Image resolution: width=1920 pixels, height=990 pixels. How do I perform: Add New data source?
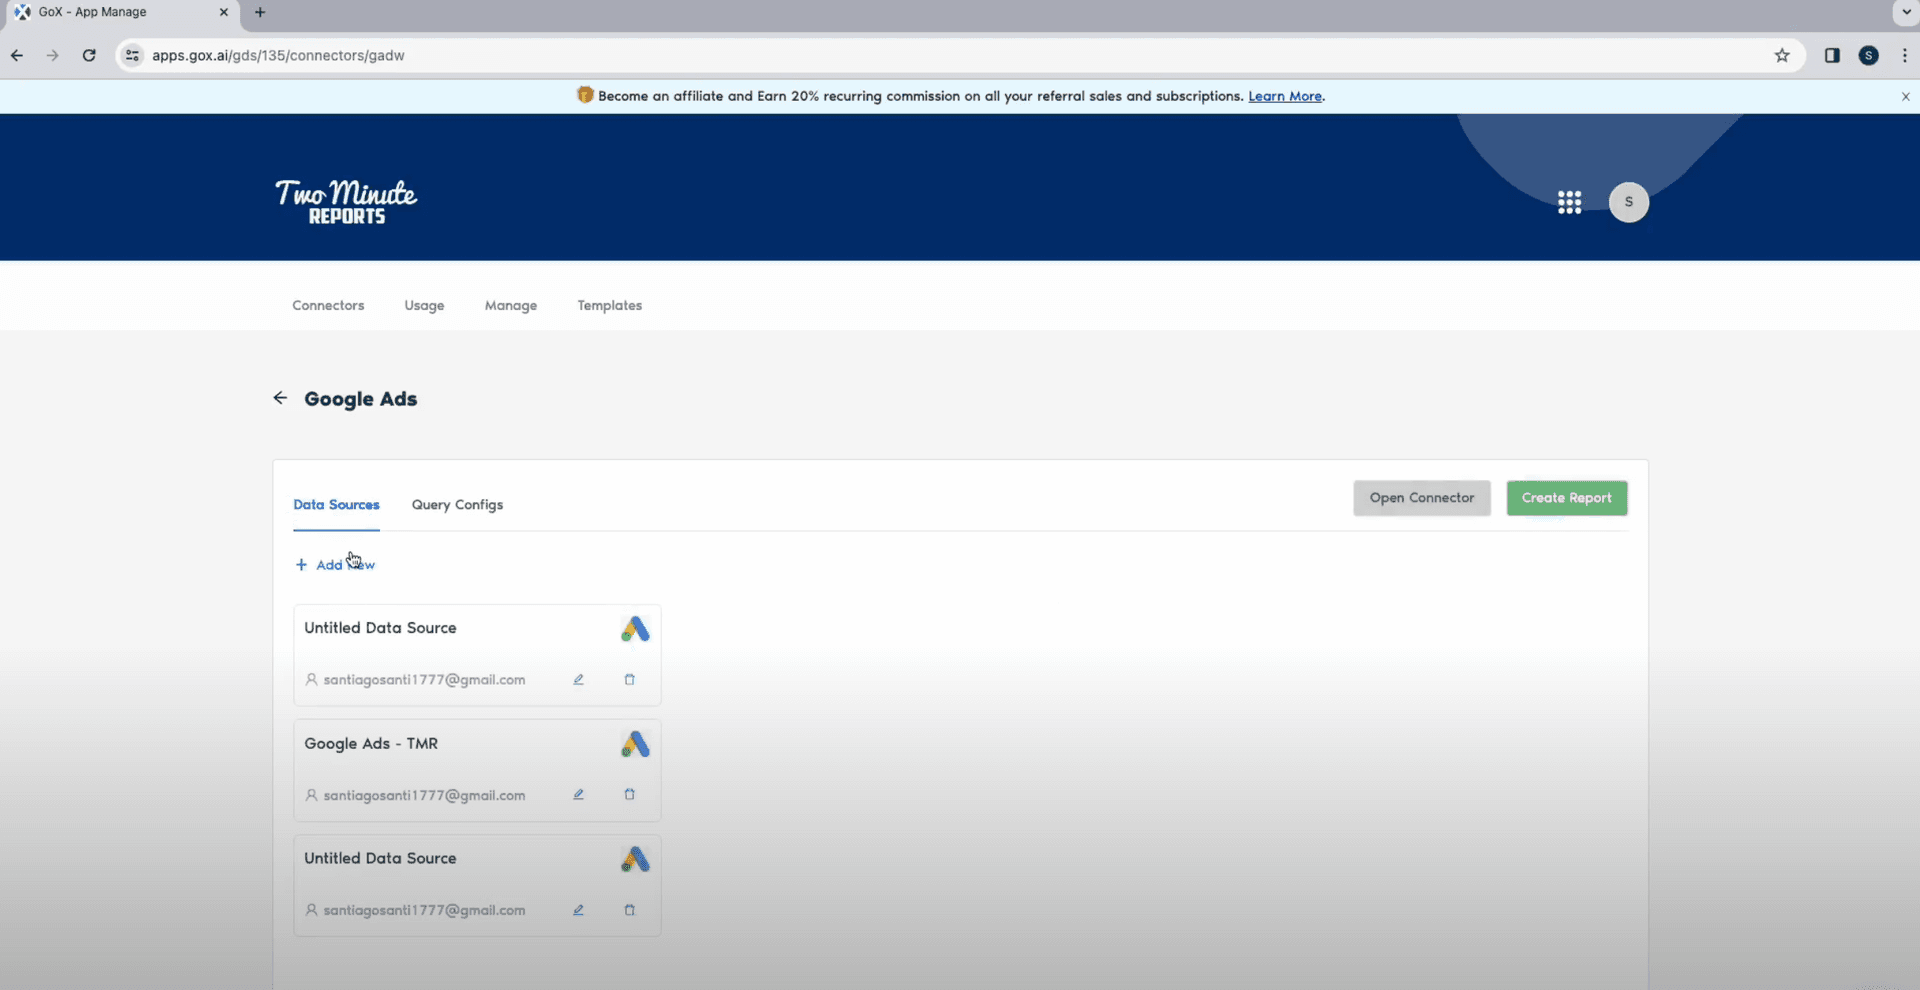point(335,565)
